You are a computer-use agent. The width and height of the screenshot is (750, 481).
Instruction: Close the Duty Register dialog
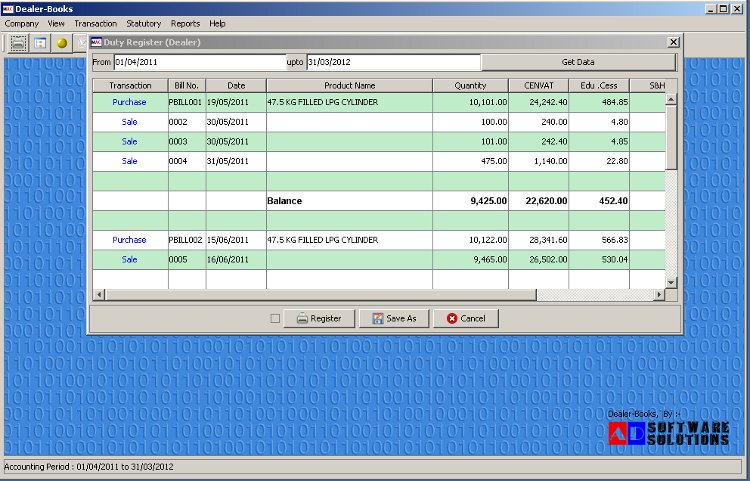click(x=673, y=43)
